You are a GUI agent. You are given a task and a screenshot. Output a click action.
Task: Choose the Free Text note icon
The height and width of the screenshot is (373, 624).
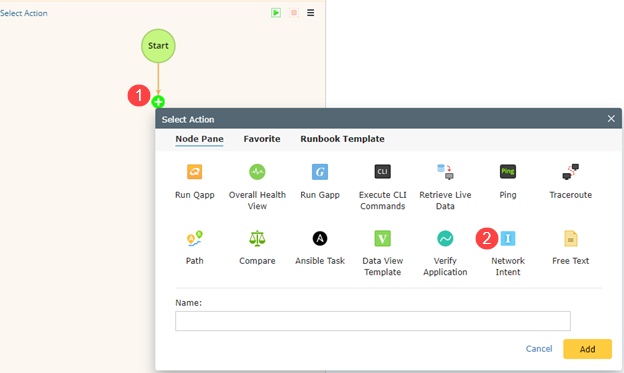[571, 238]
